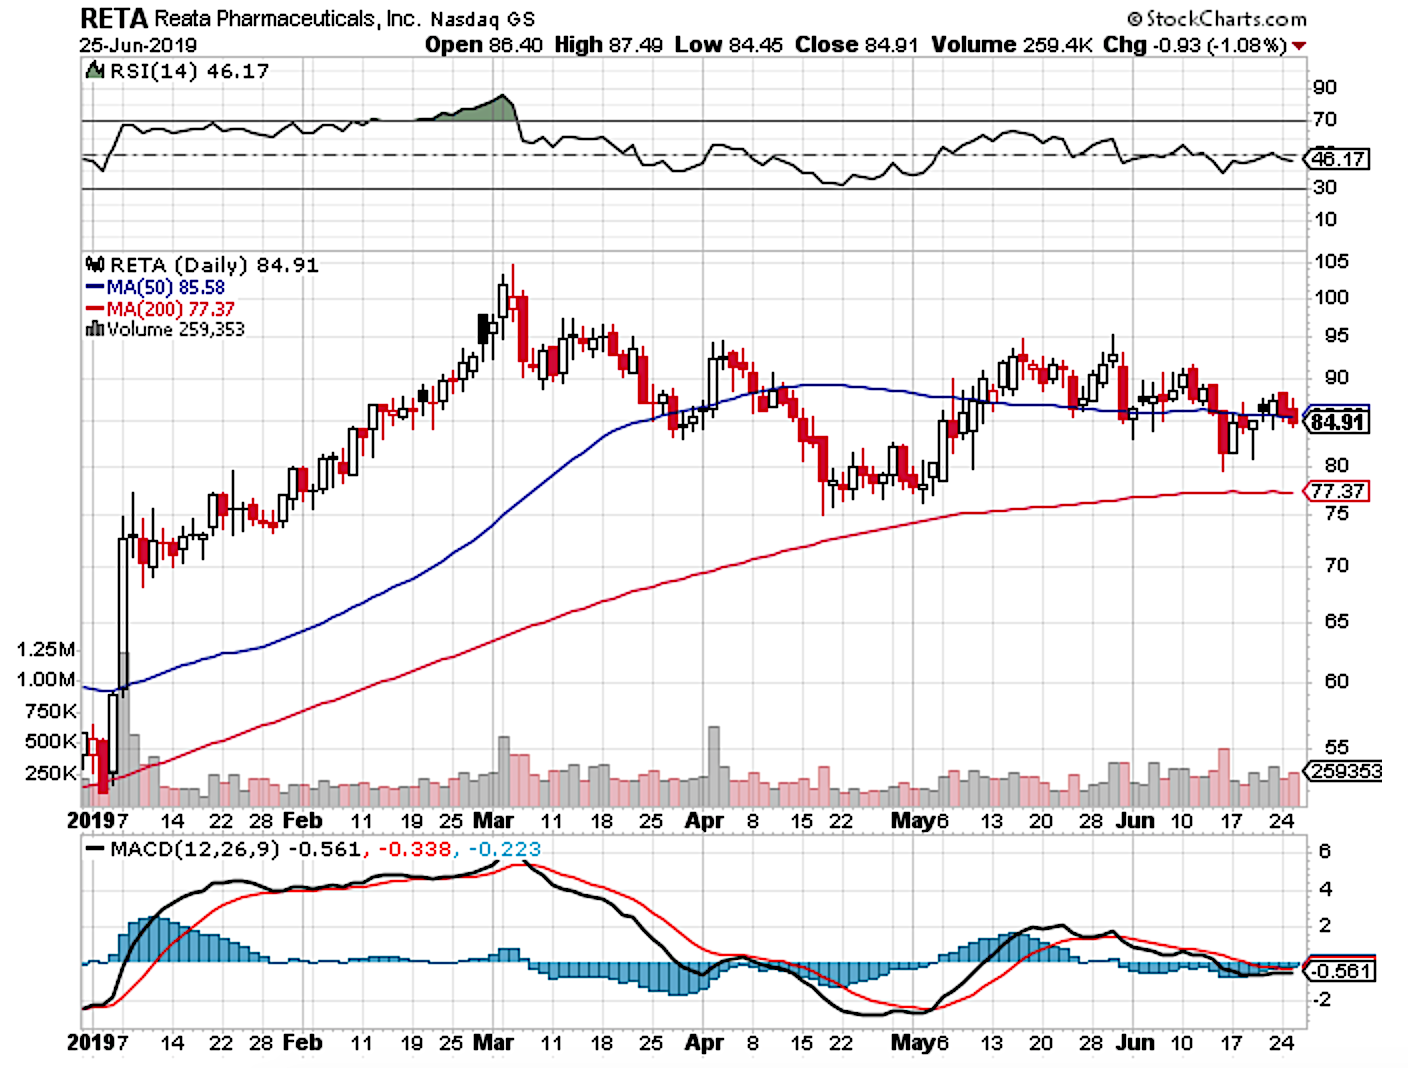Click the Volume 259,353 legend text
Screen dimensions: 1408x1068
(x=176, y=329)
